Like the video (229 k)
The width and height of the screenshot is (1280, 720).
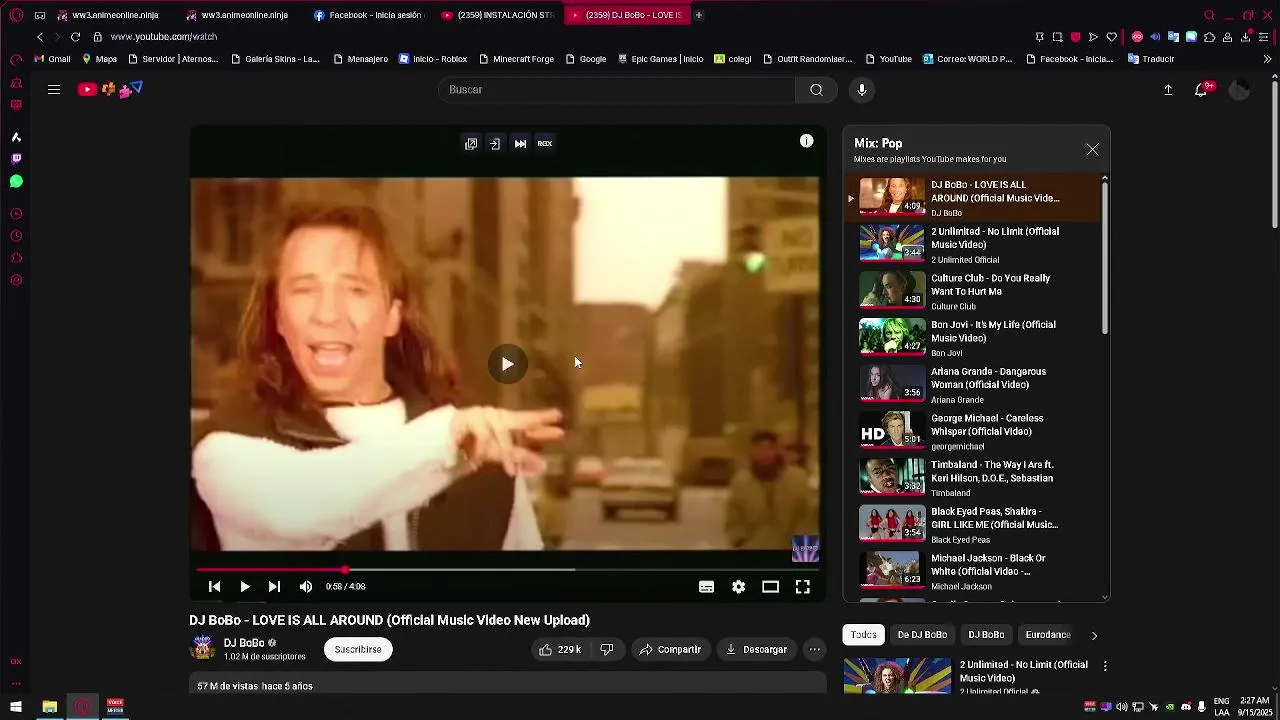coord(559,650)
